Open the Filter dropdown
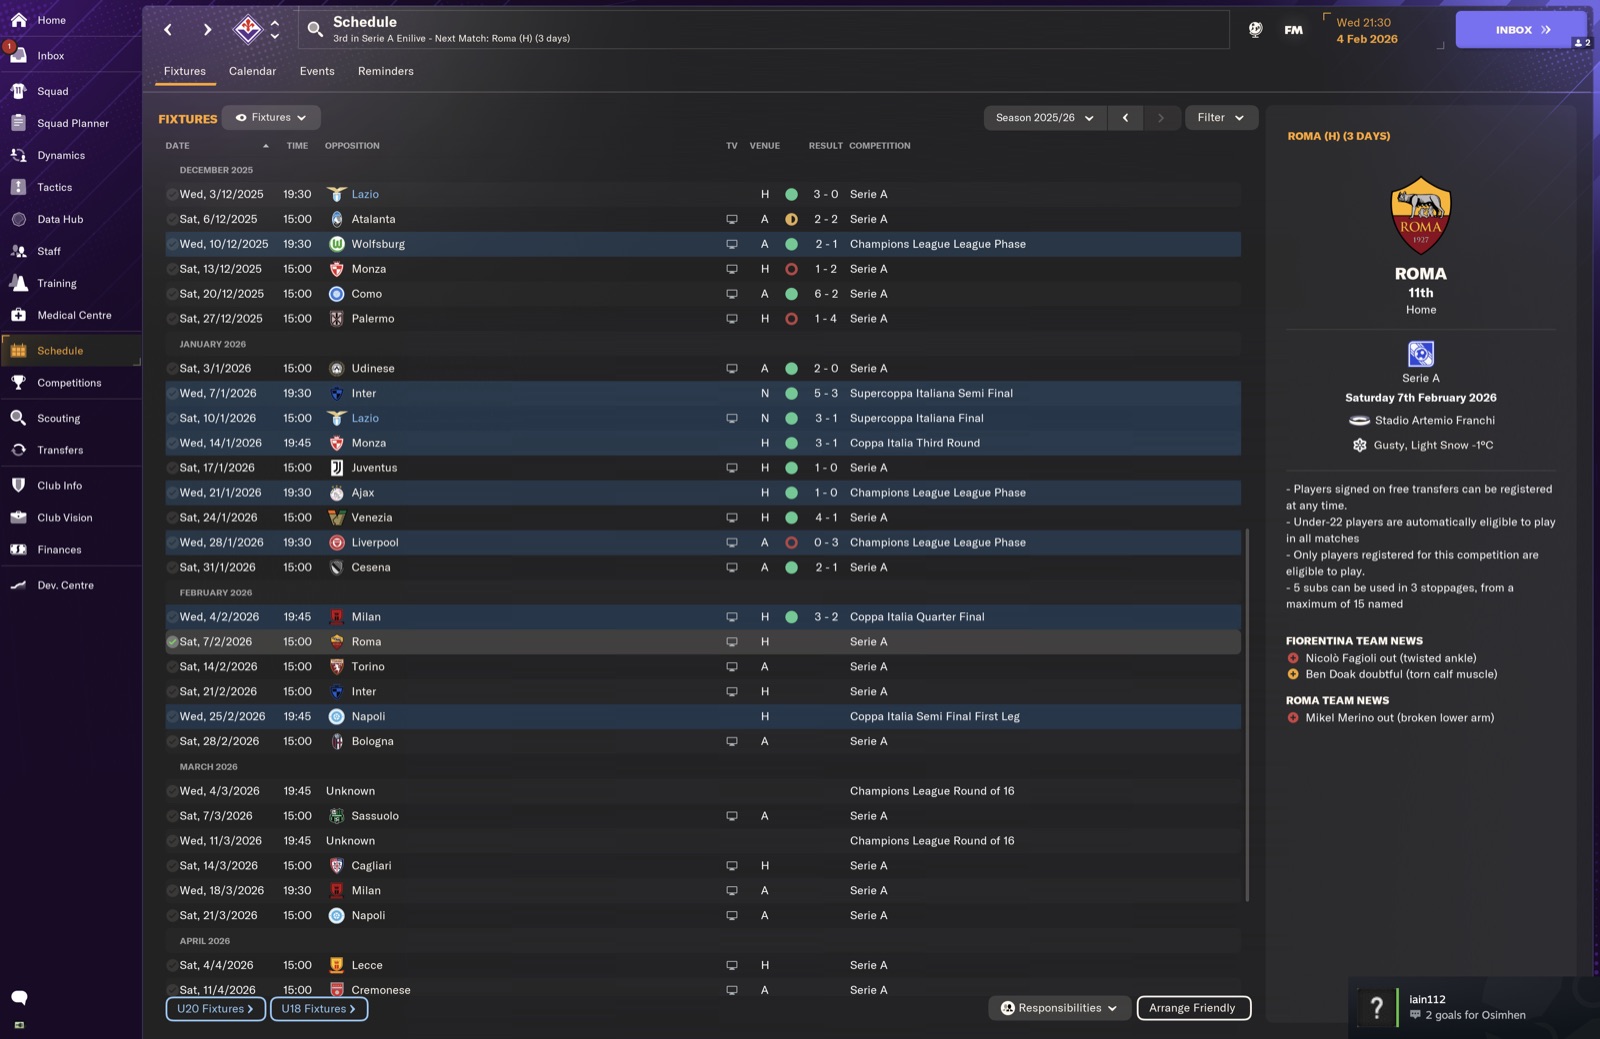 pos(1221,118)
